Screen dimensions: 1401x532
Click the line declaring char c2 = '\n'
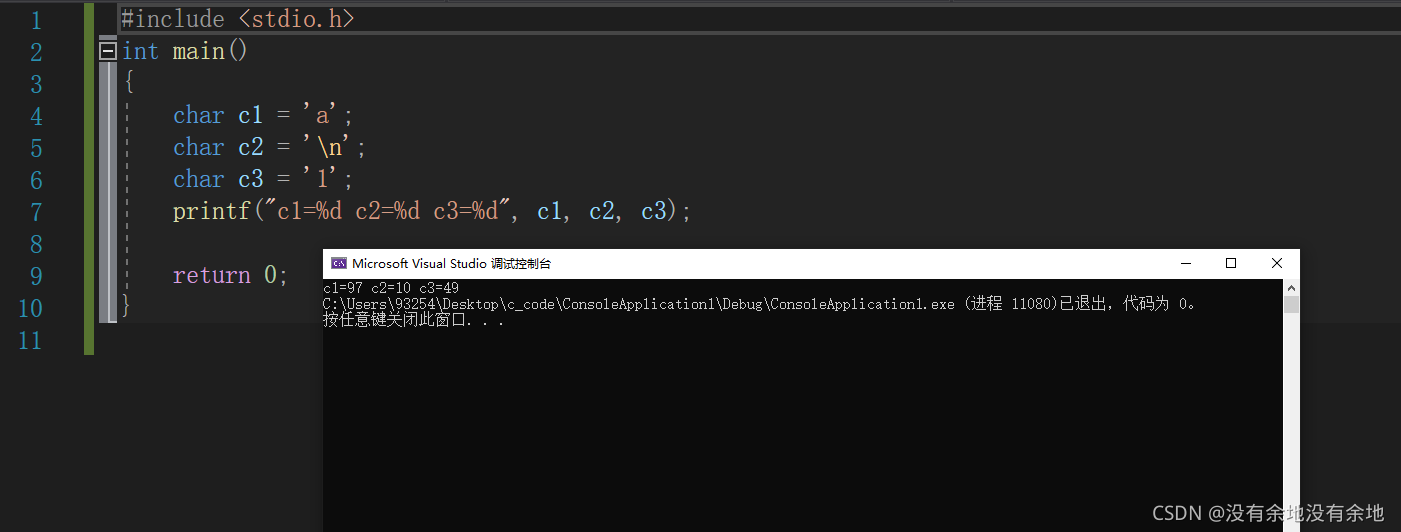point(270,147)
